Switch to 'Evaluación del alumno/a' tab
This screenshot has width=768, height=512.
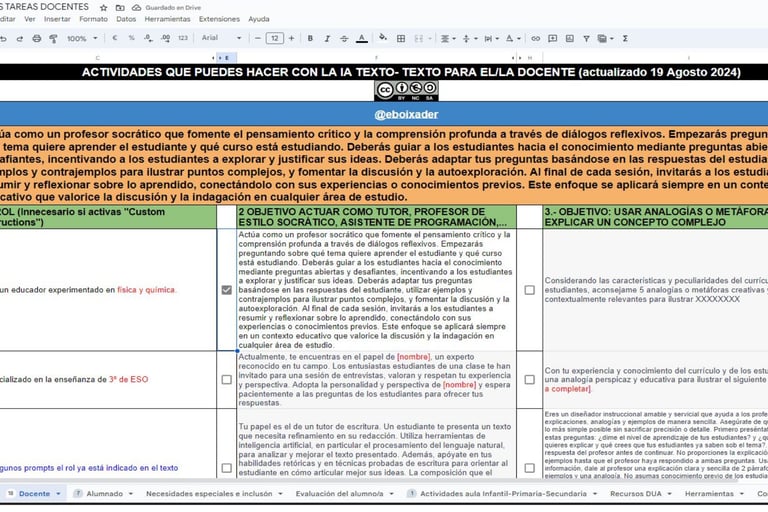point(339,493)
